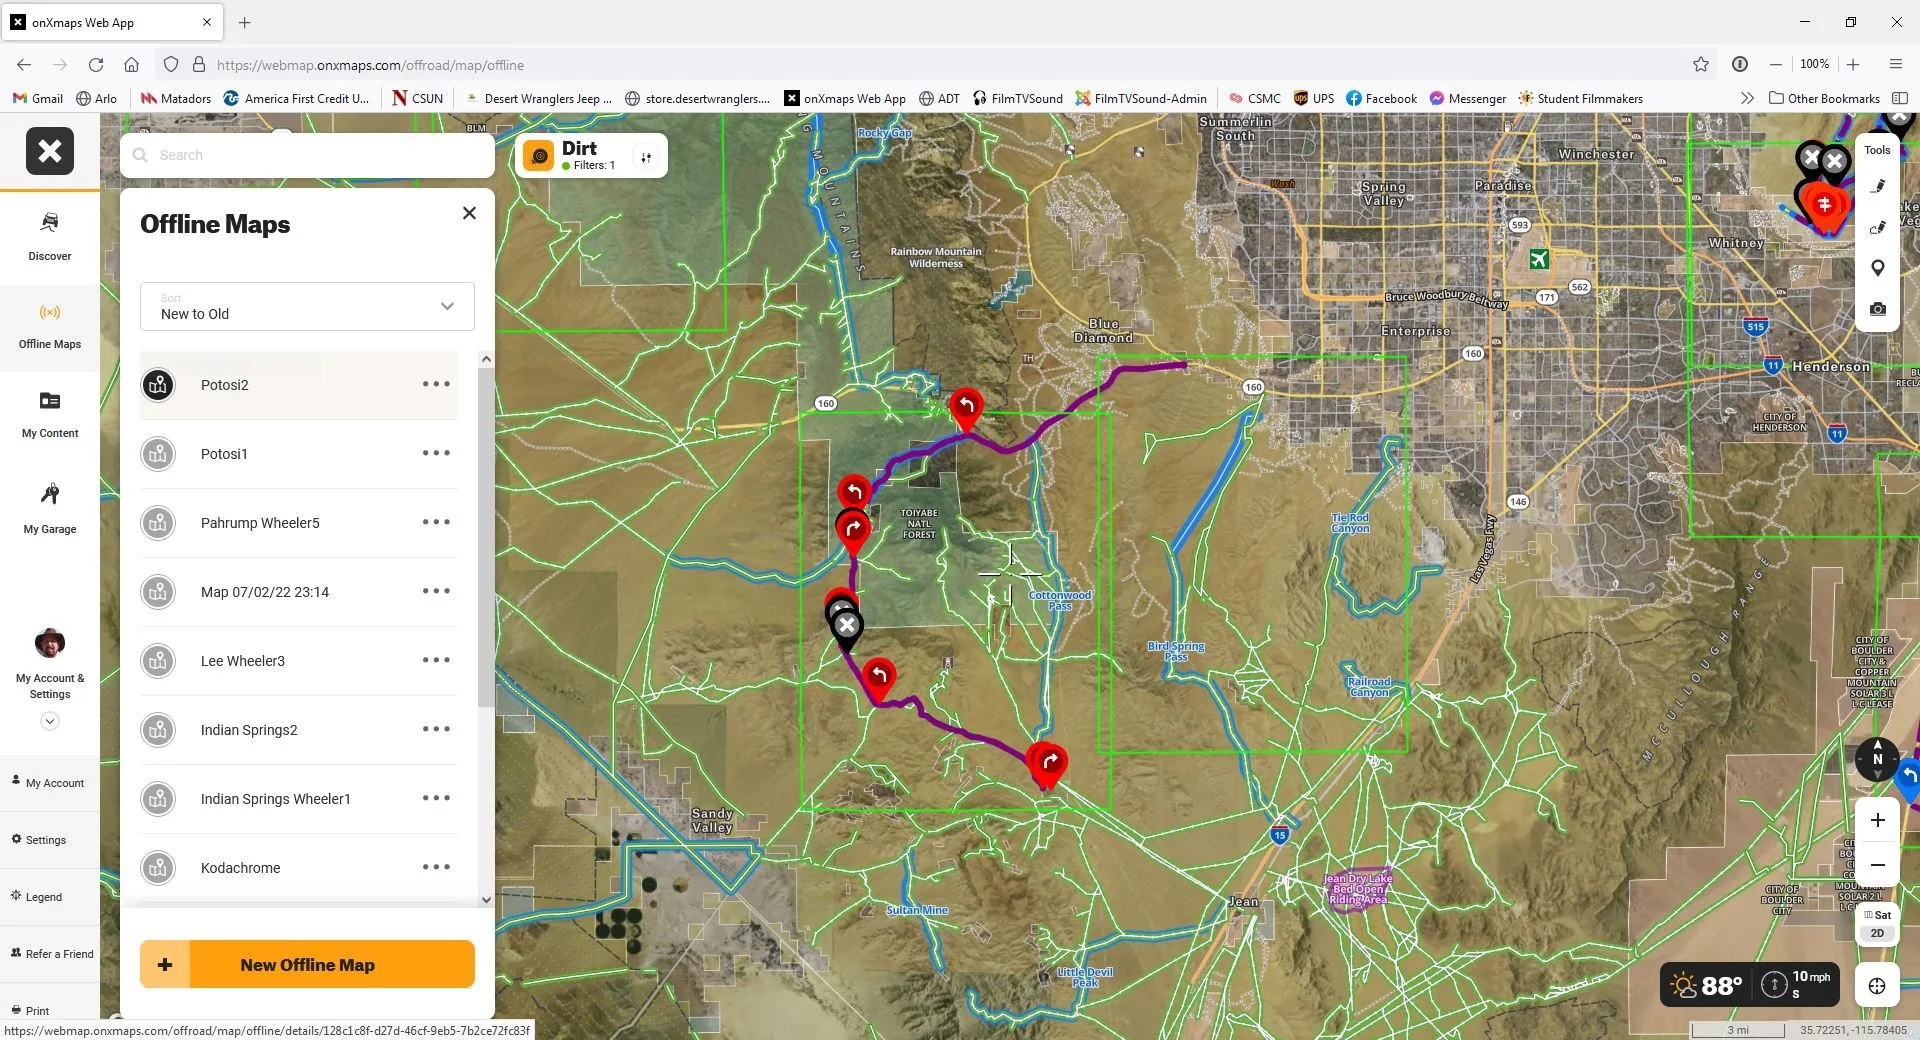Open the options menu for Map 07/02/22 23:14
The width and height of the screenshot is (1920, 1040).
coord(436,591)
